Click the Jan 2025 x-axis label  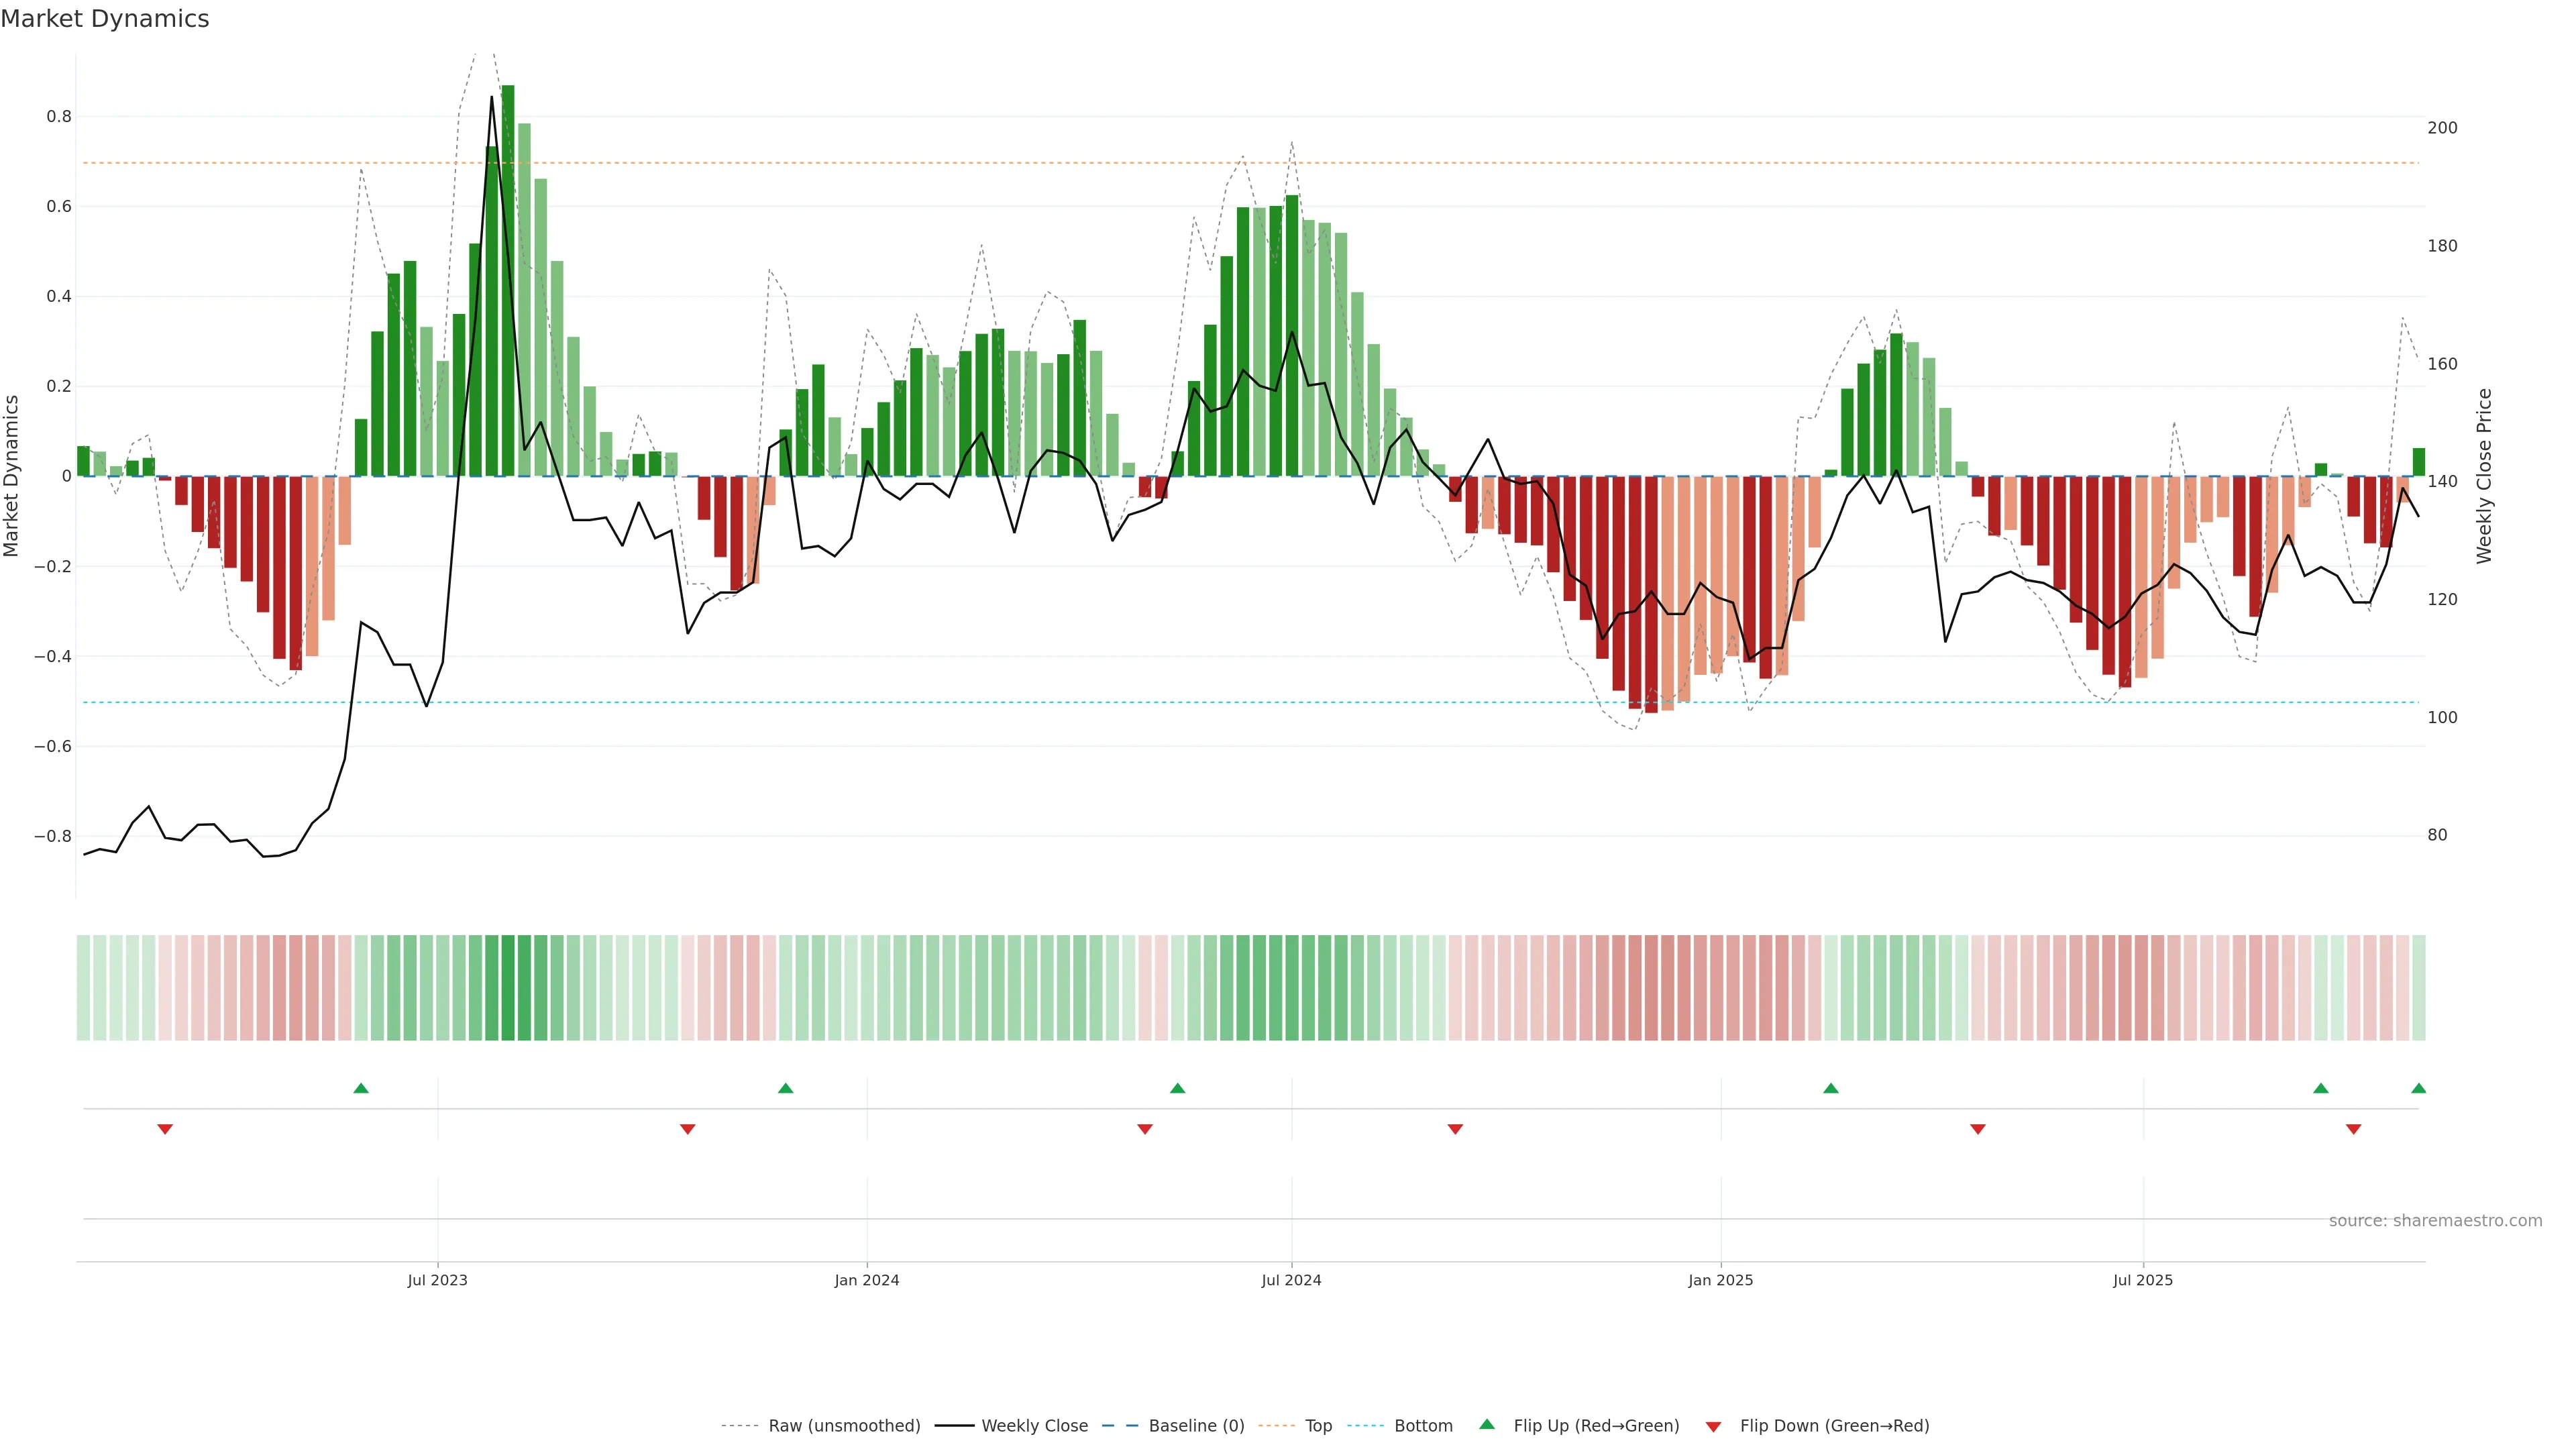1720,1280
